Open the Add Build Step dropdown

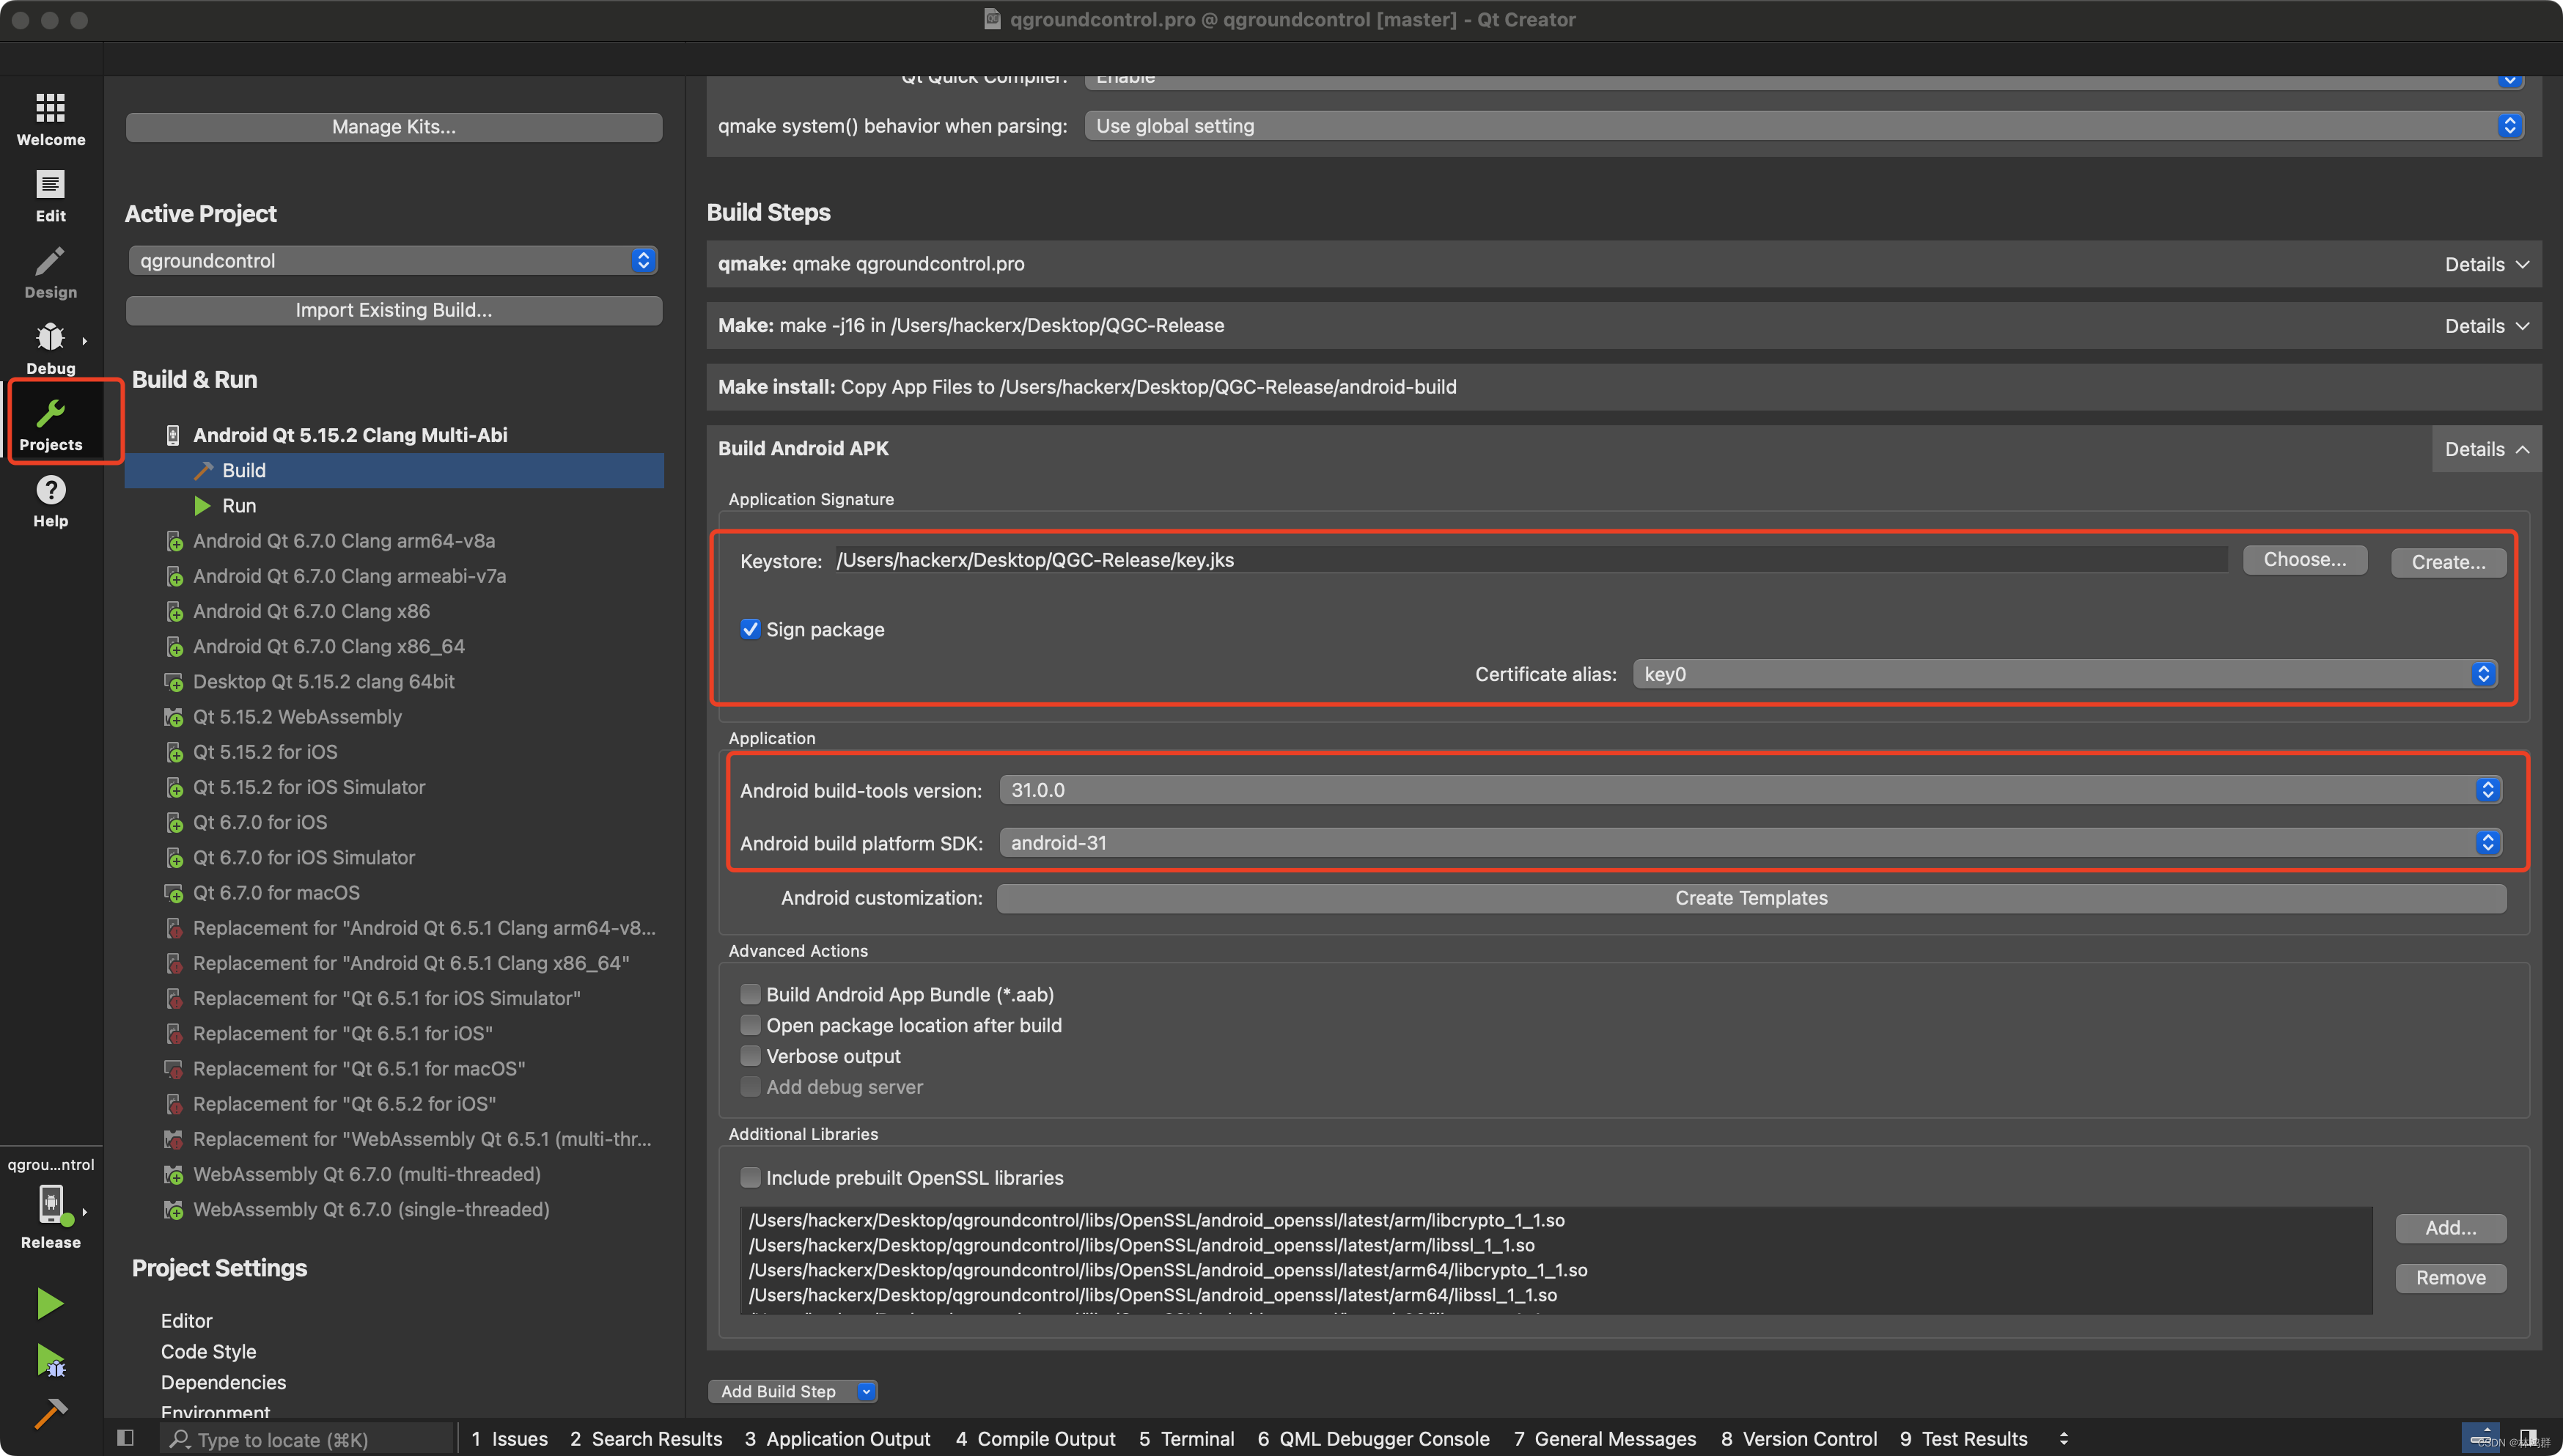click(x=793, y=1391)
